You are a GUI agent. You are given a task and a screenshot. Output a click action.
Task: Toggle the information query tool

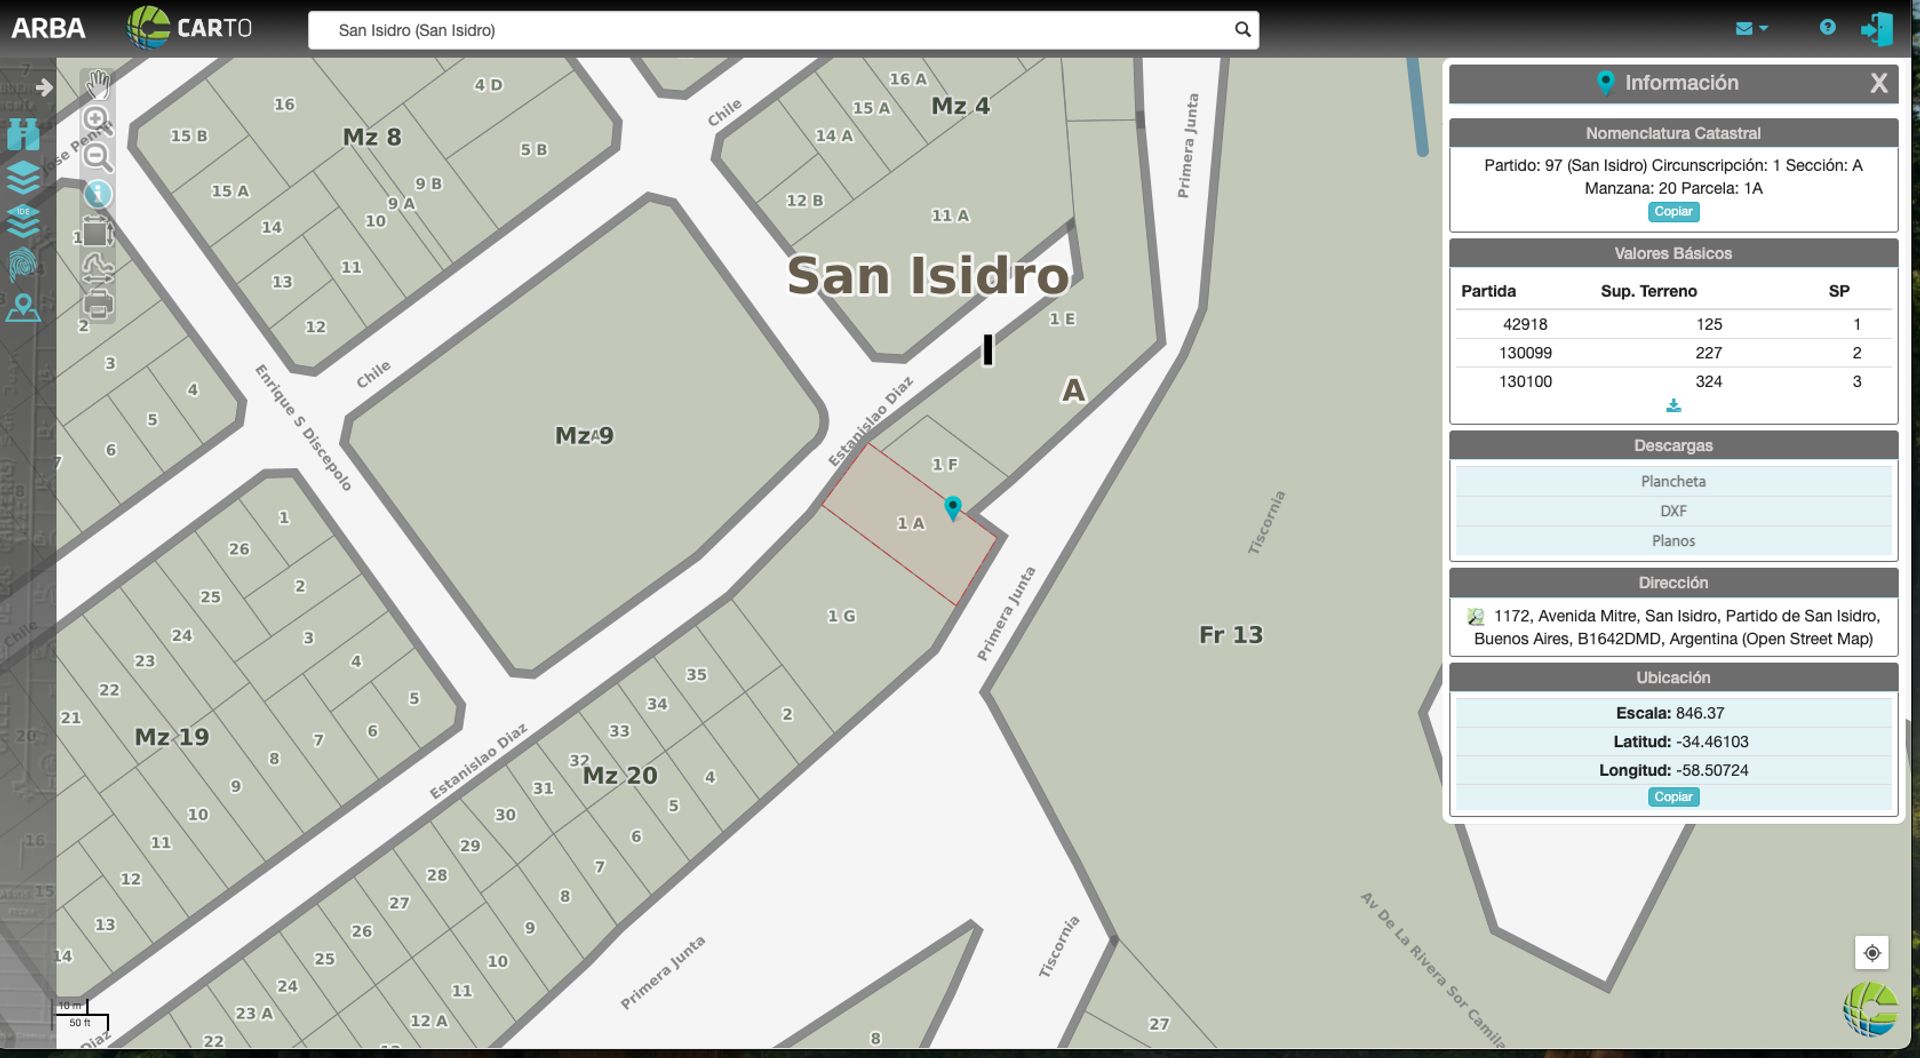pos(97,194)
